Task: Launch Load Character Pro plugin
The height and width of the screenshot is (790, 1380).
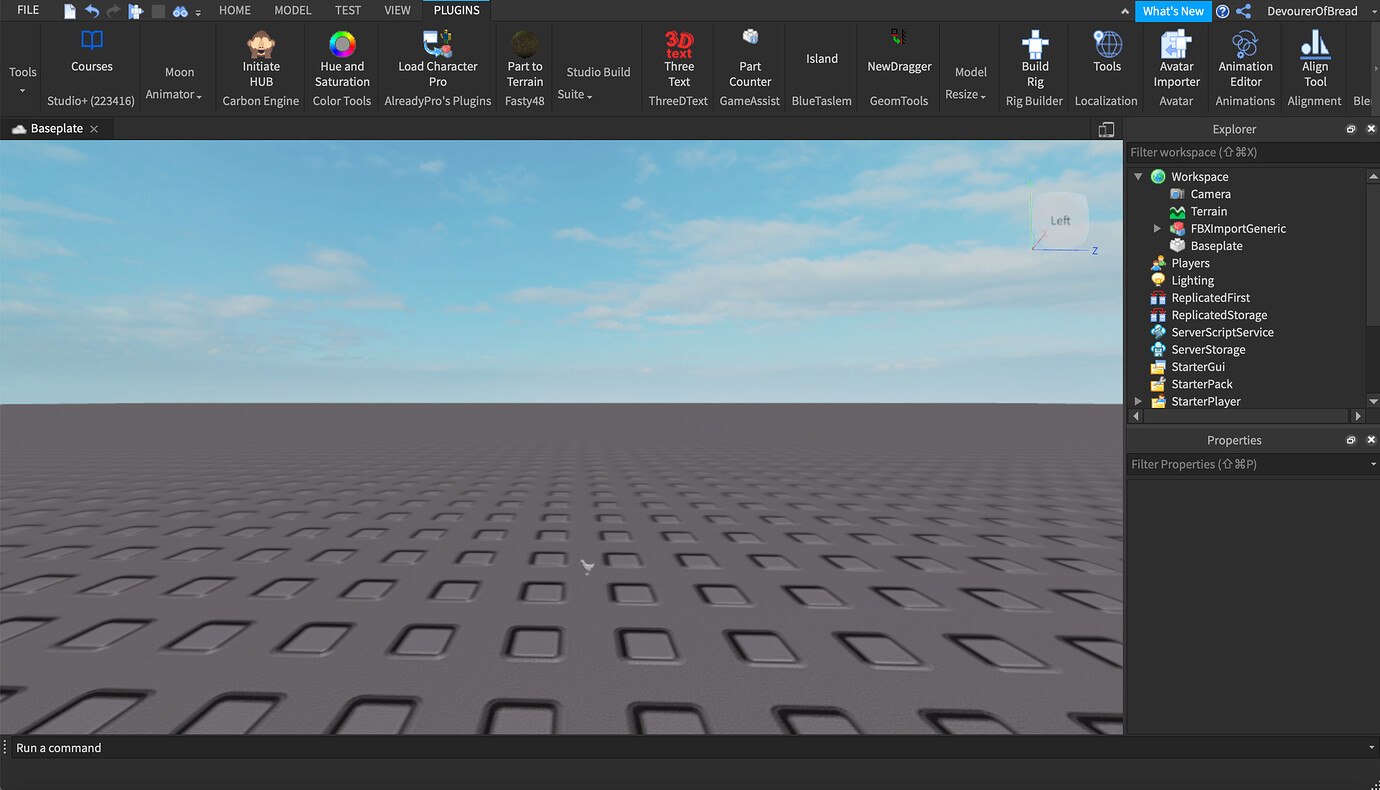Action: tap(437, 60)
